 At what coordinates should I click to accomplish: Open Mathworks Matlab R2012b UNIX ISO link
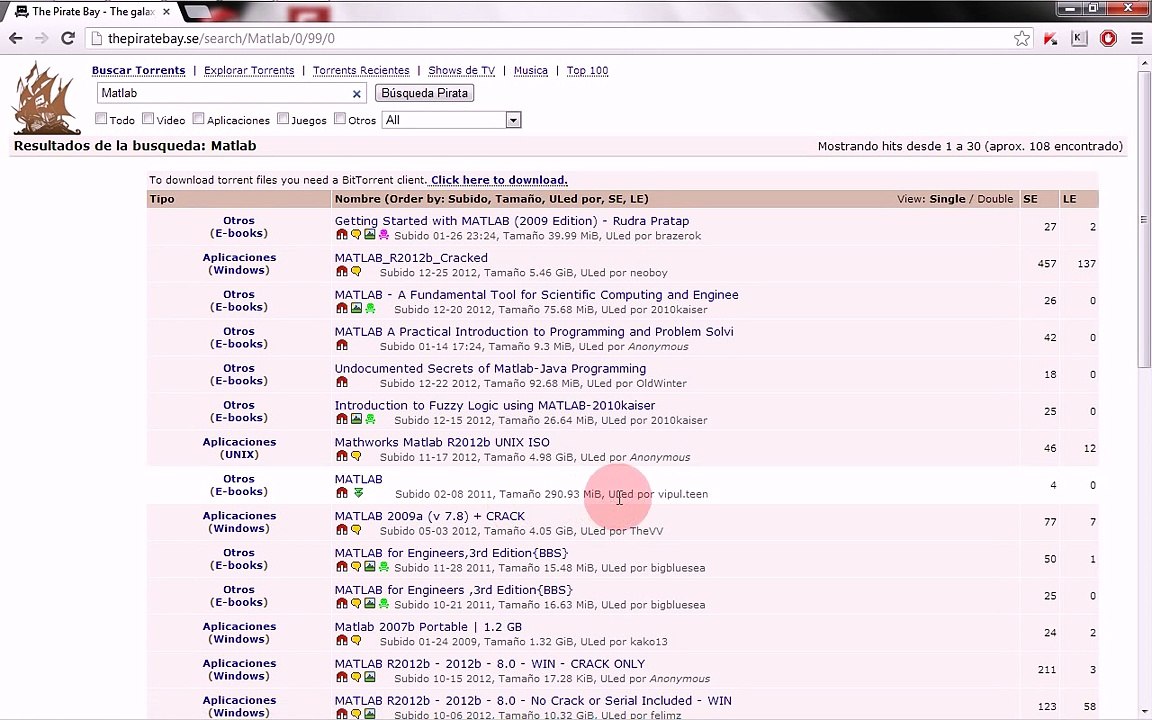(x=442, y=442)
